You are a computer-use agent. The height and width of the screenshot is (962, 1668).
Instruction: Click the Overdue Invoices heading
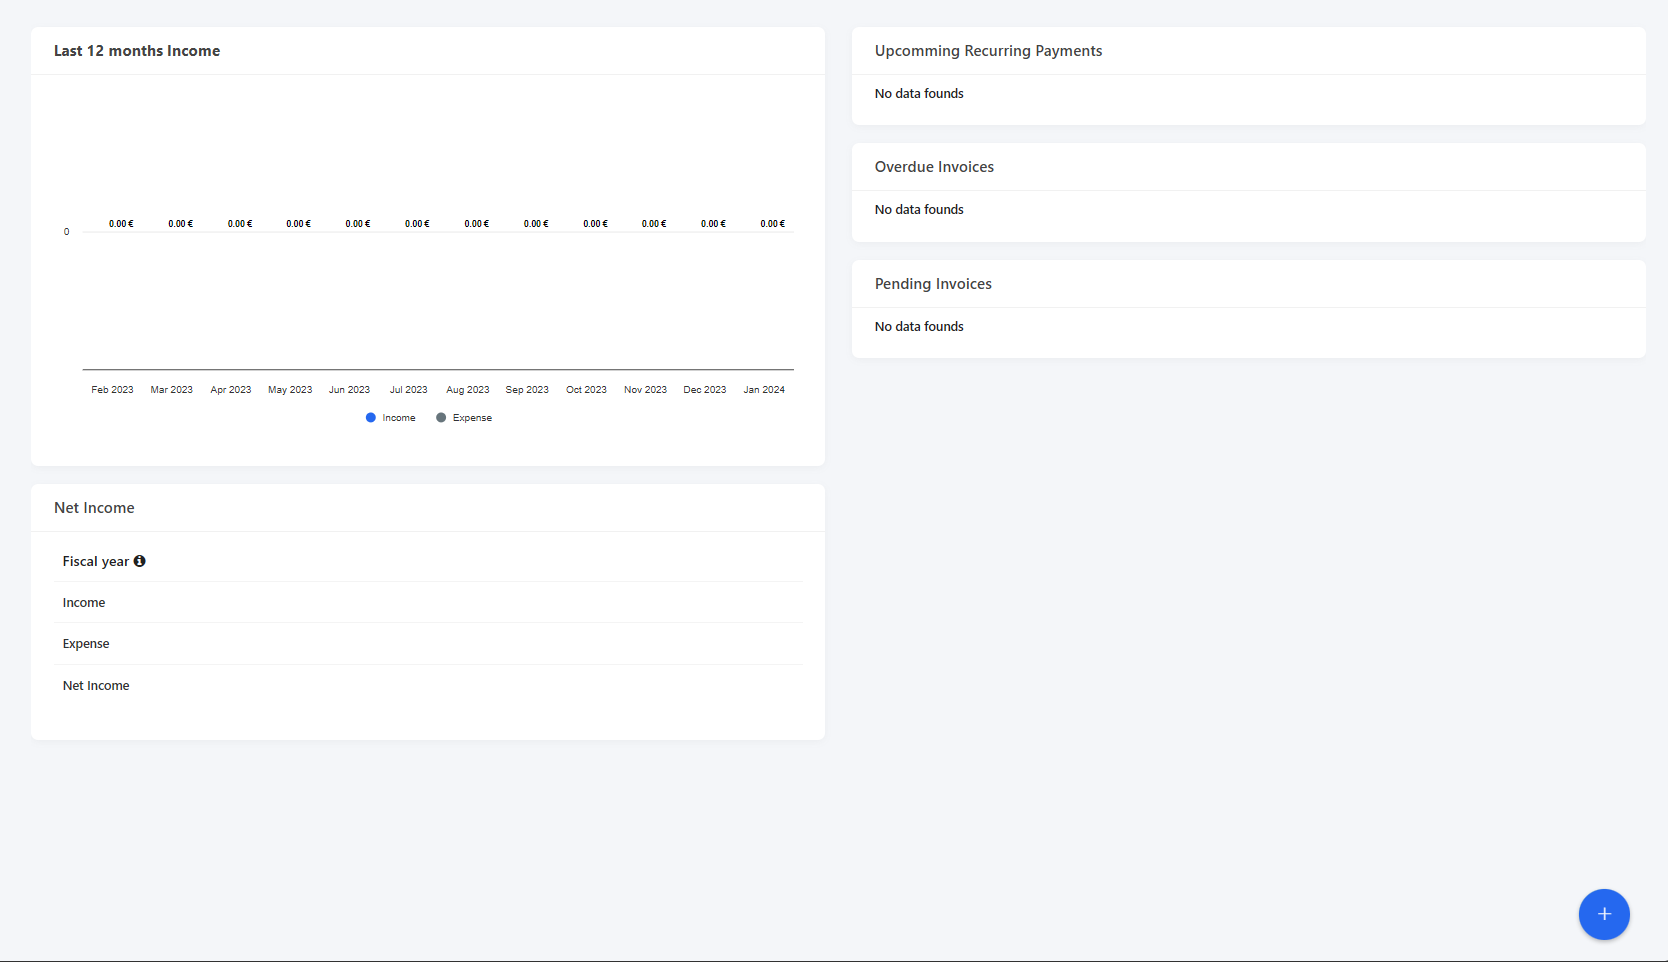pos(934,167)
